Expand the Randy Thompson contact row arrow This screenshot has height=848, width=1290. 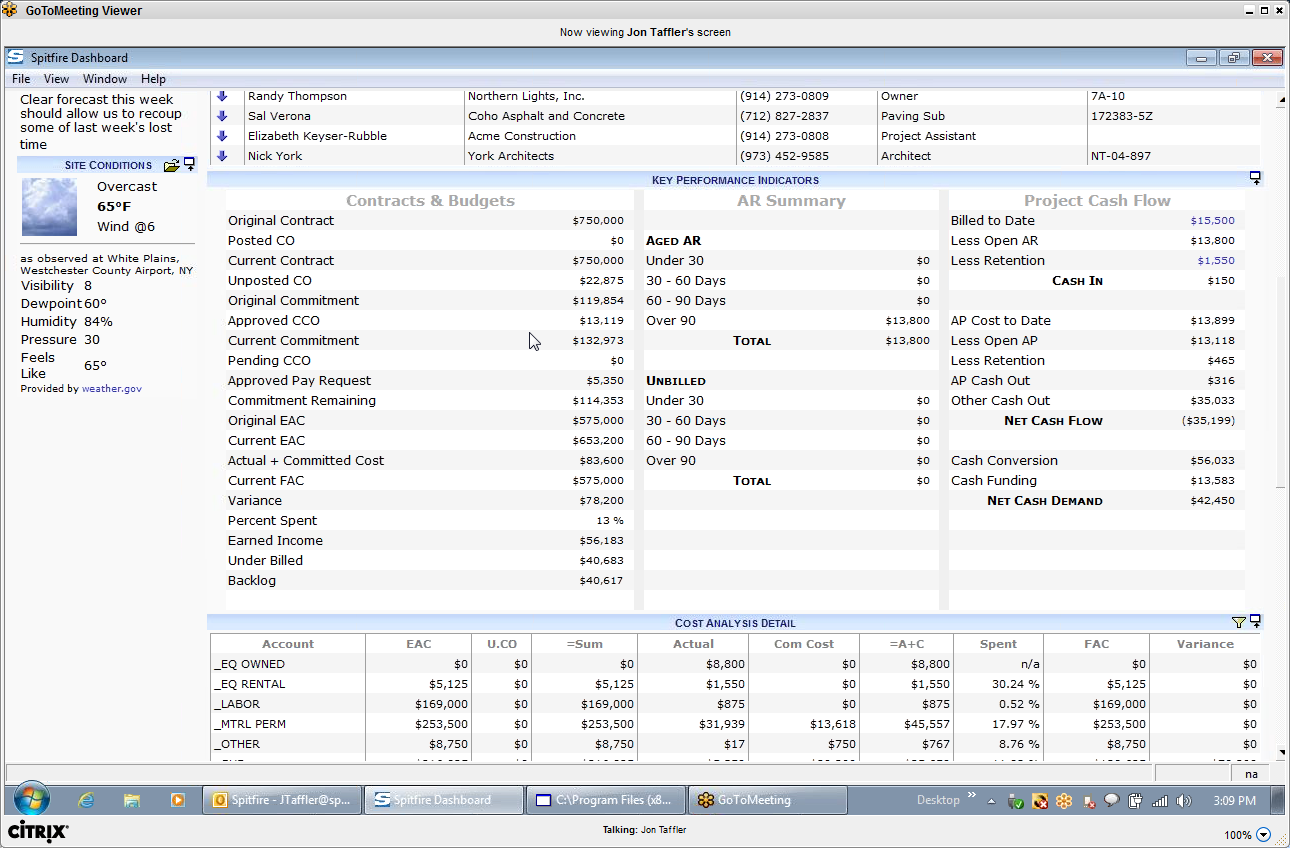tap(221, 96)
